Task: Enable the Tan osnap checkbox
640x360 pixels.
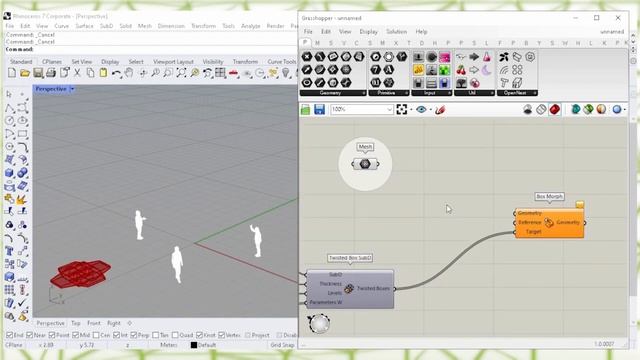Action: (156, 335)
